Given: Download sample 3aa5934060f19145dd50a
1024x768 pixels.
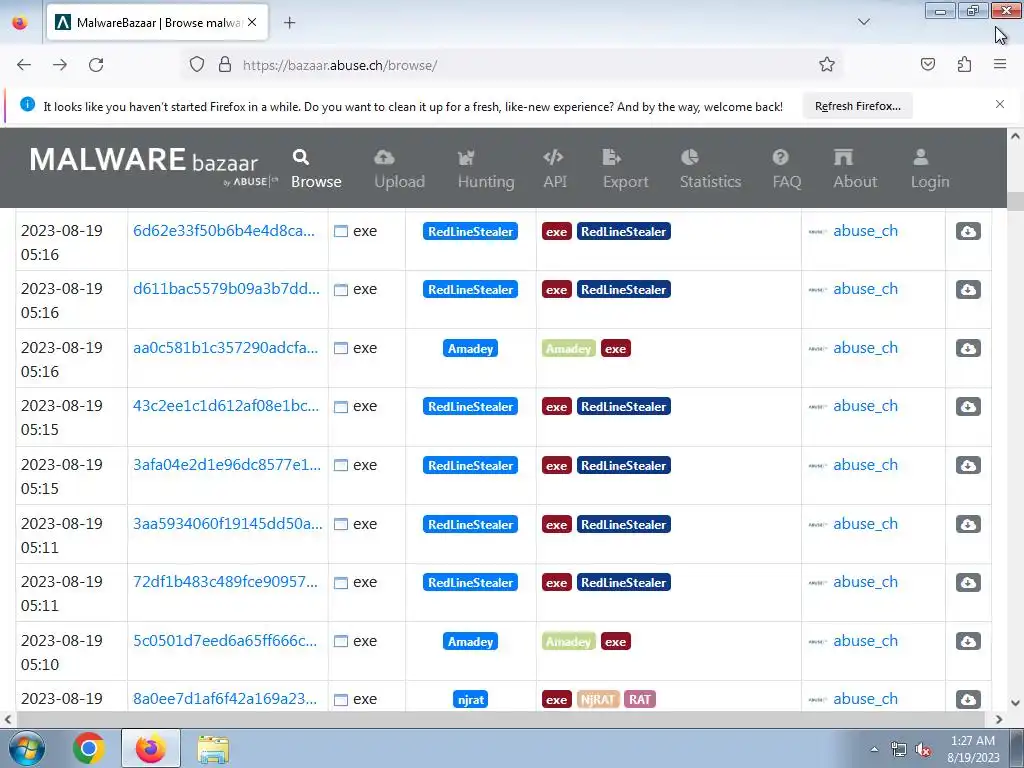Looking at the screenshot, I should pyautogui.click(x=968, y=524).
